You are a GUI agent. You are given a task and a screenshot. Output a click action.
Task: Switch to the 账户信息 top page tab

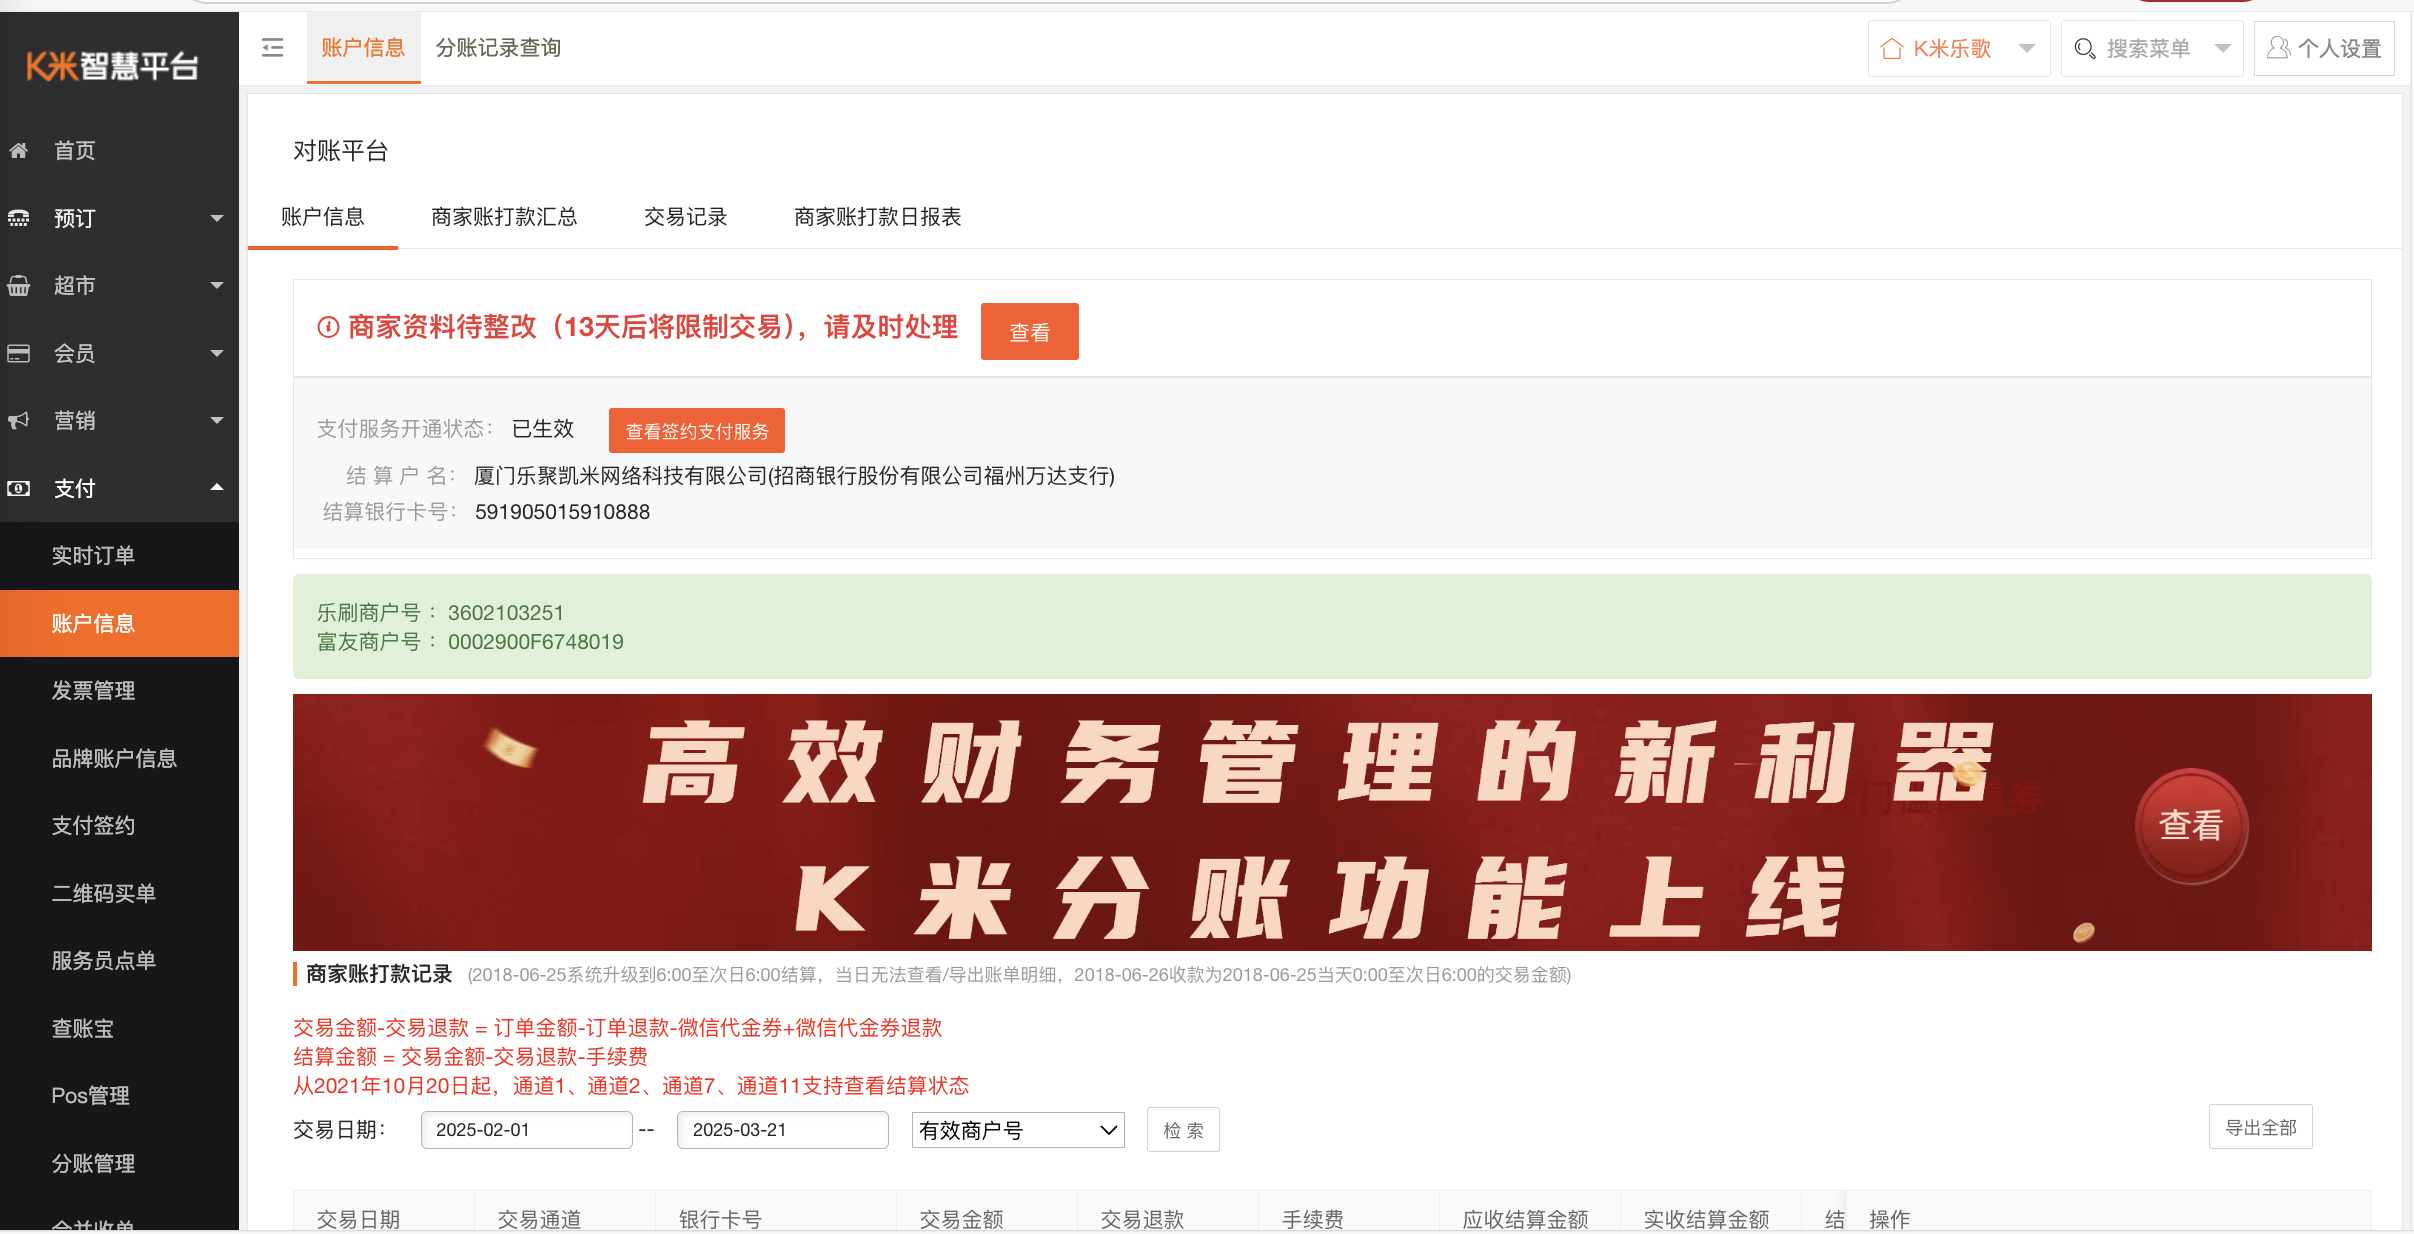click(363, 48)
